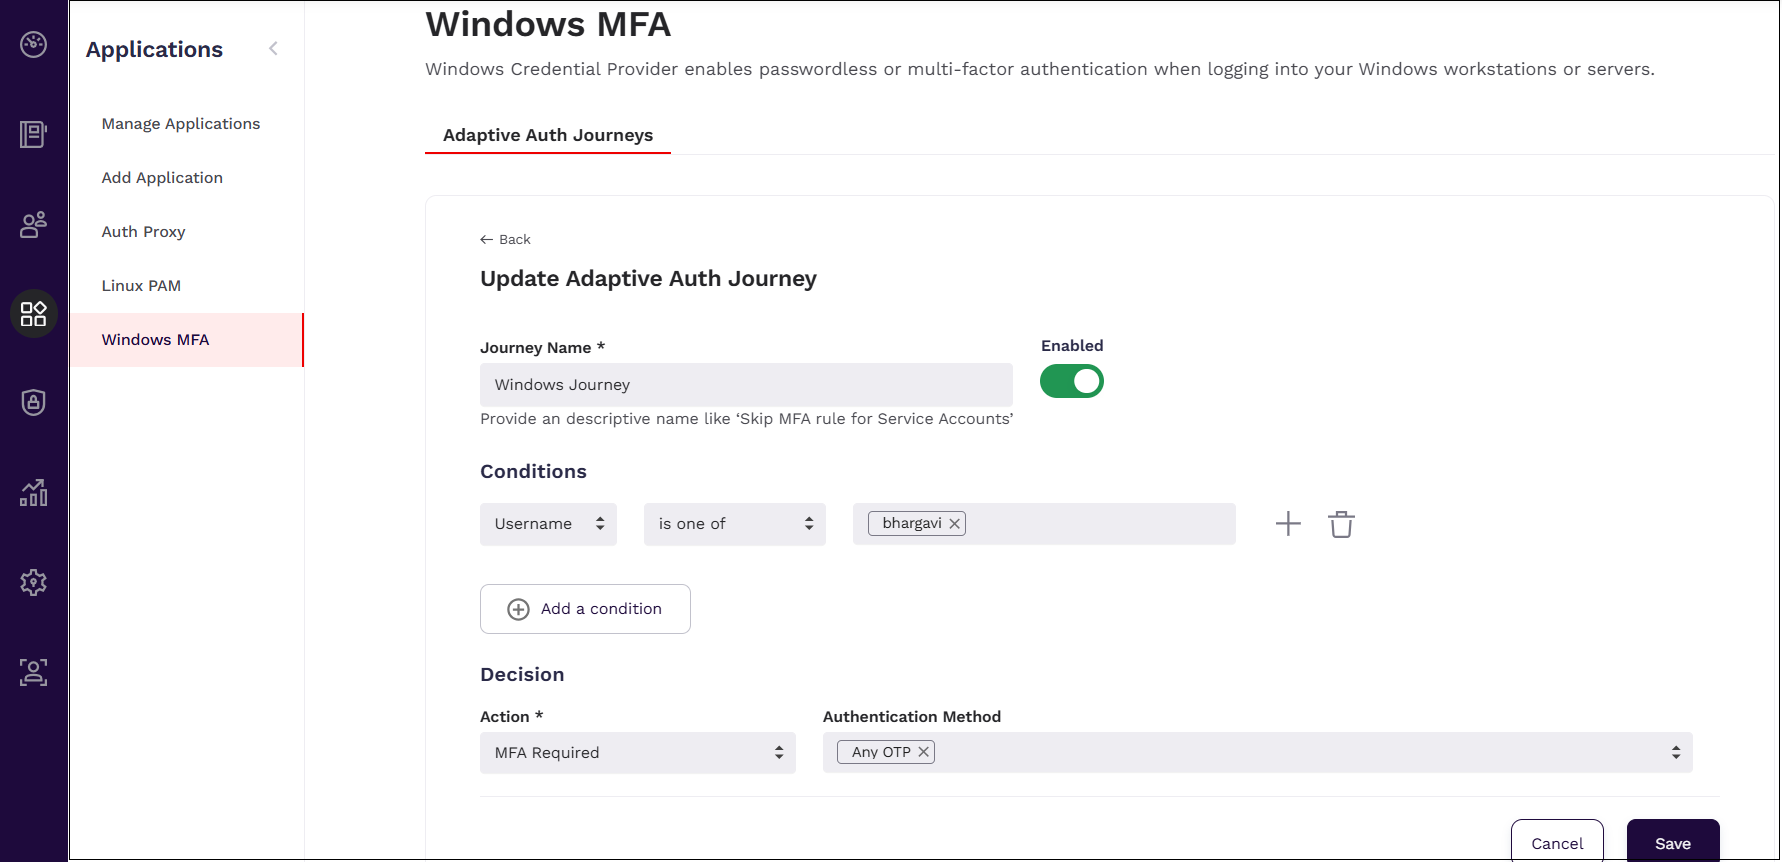Open the settings gear icon in rail
This screenshot has width=1782, height=862.
pyautogui.click(x=34, y=583)
